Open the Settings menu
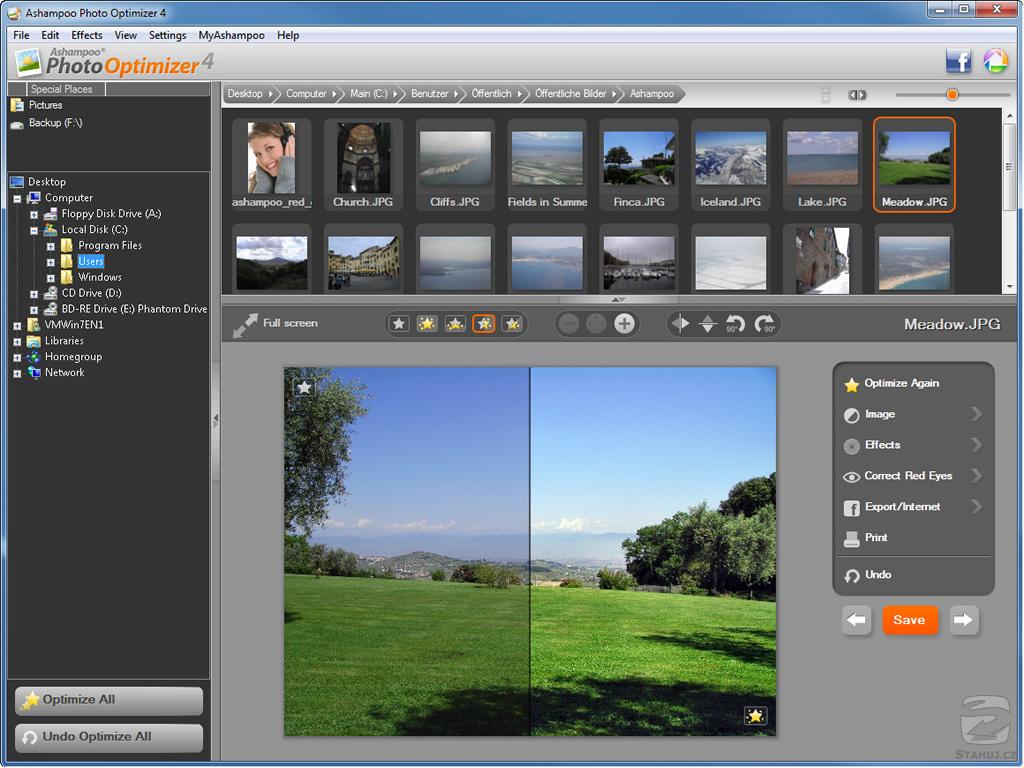This screenshot has width=1024, height=768. [x=167, y=35]
